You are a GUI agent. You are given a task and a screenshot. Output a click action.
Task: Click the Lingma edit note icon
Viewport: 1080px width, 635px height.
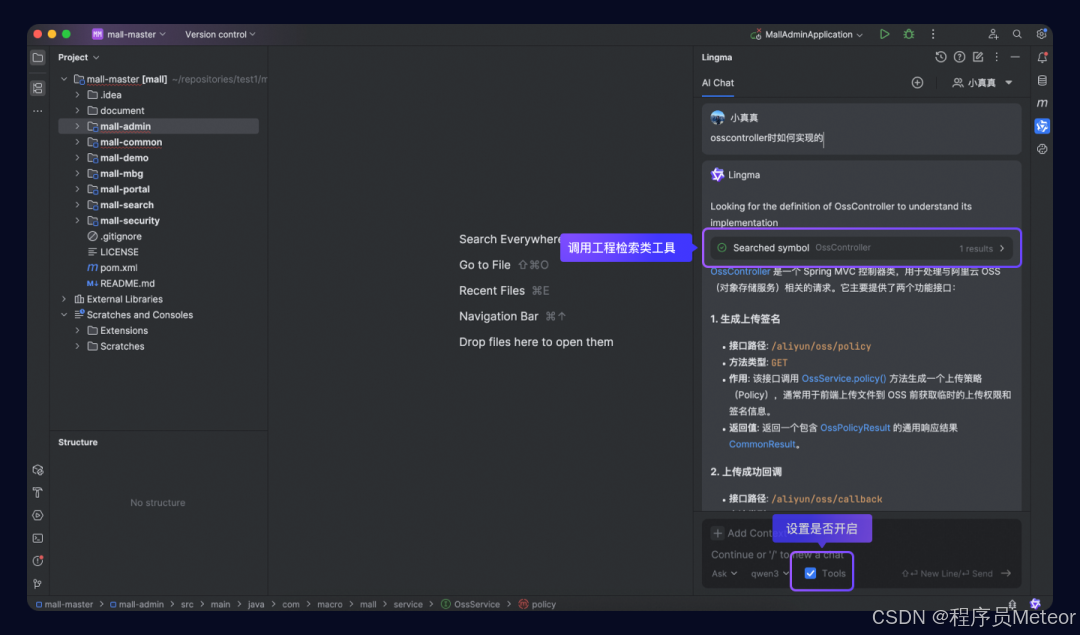click(978, 57)
